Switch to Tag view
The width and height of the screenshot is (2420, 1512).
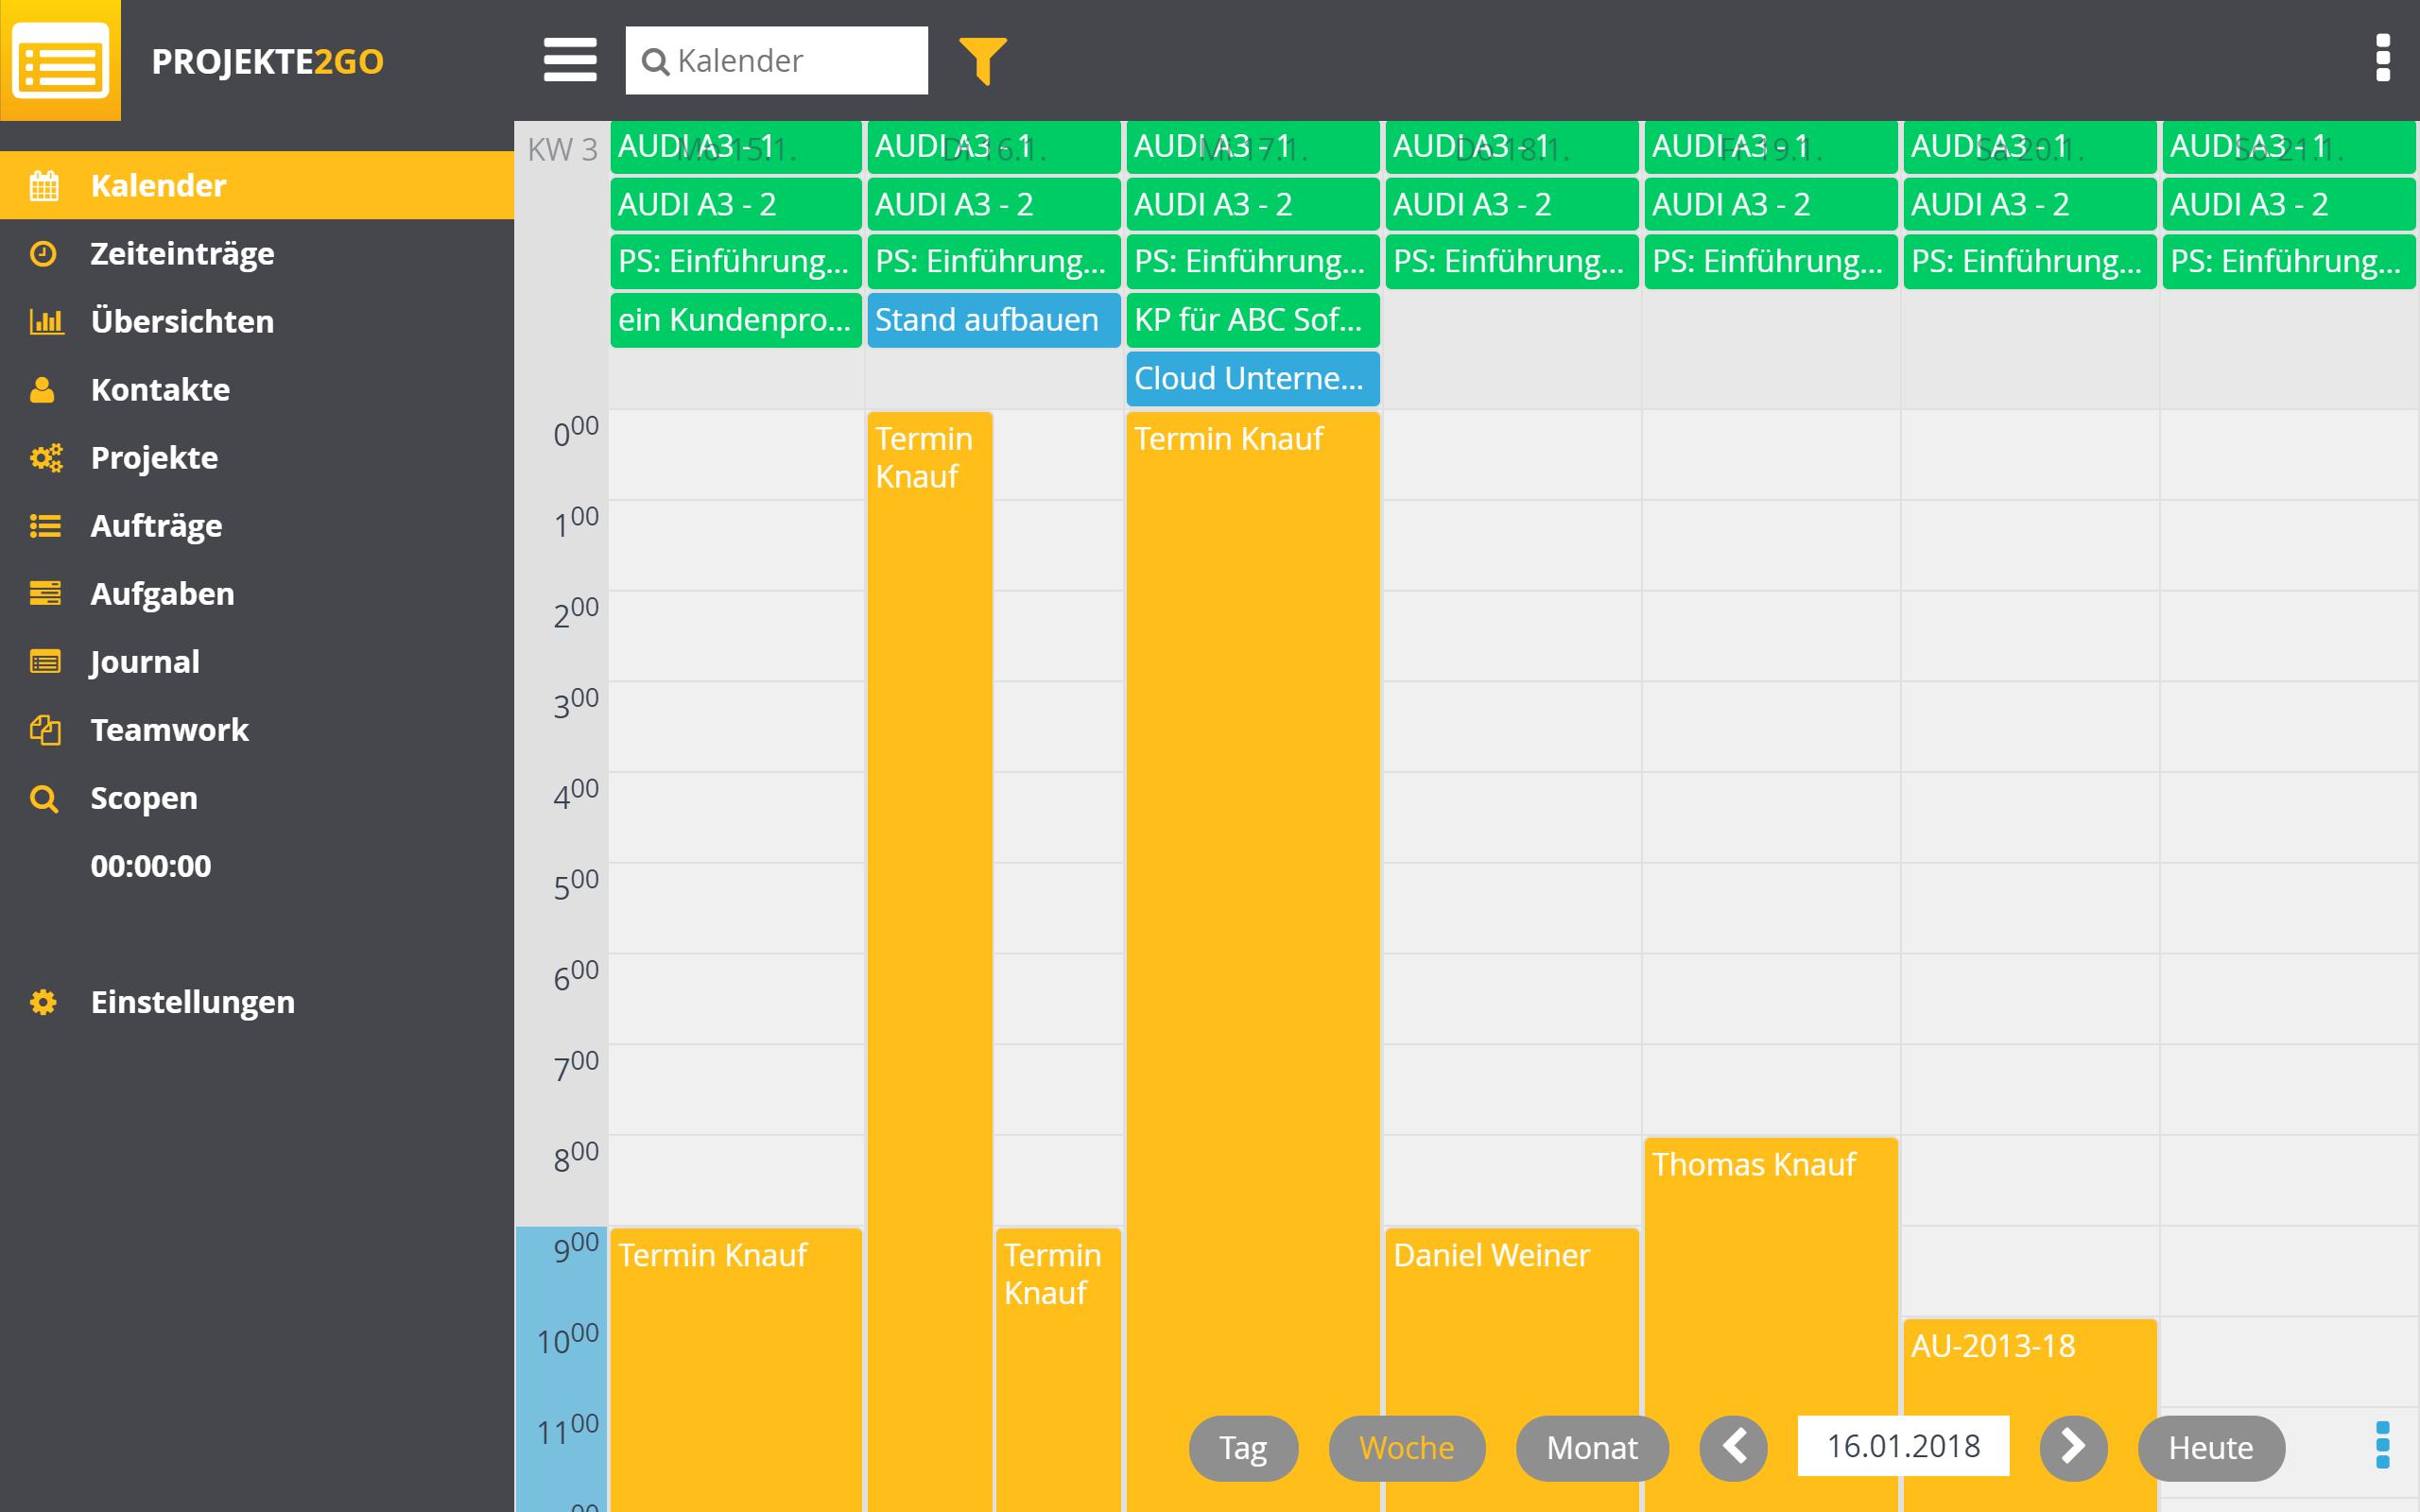[1243, 1447]
